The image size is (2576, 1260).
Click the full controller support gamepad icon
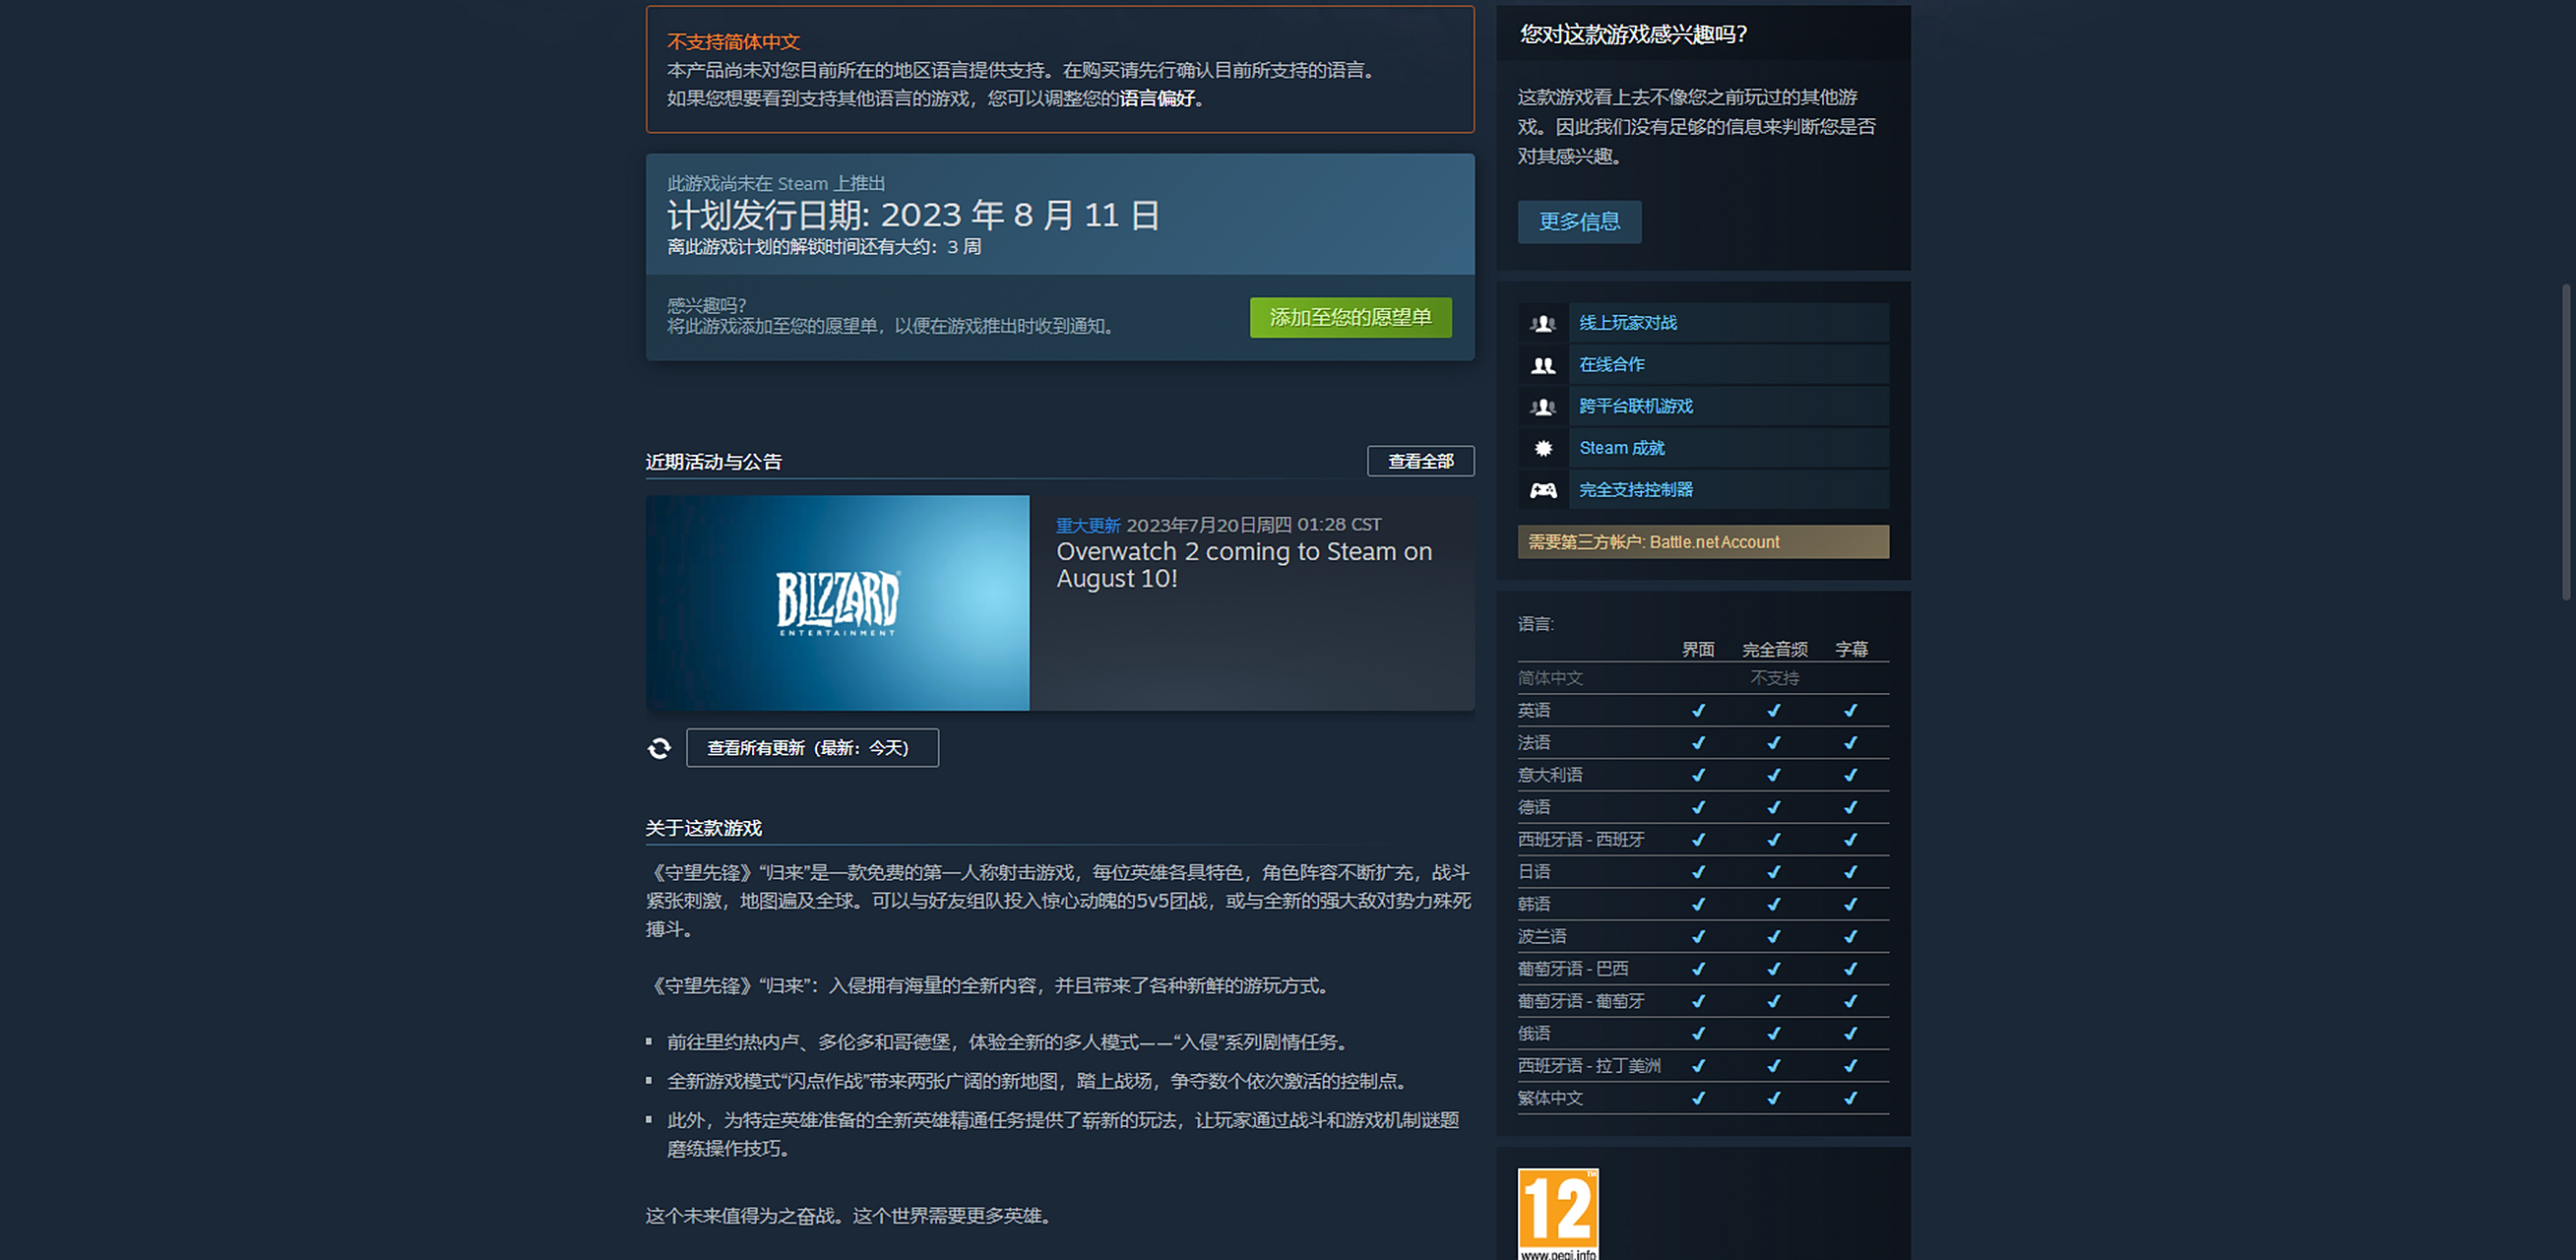tap(1543, 490)
